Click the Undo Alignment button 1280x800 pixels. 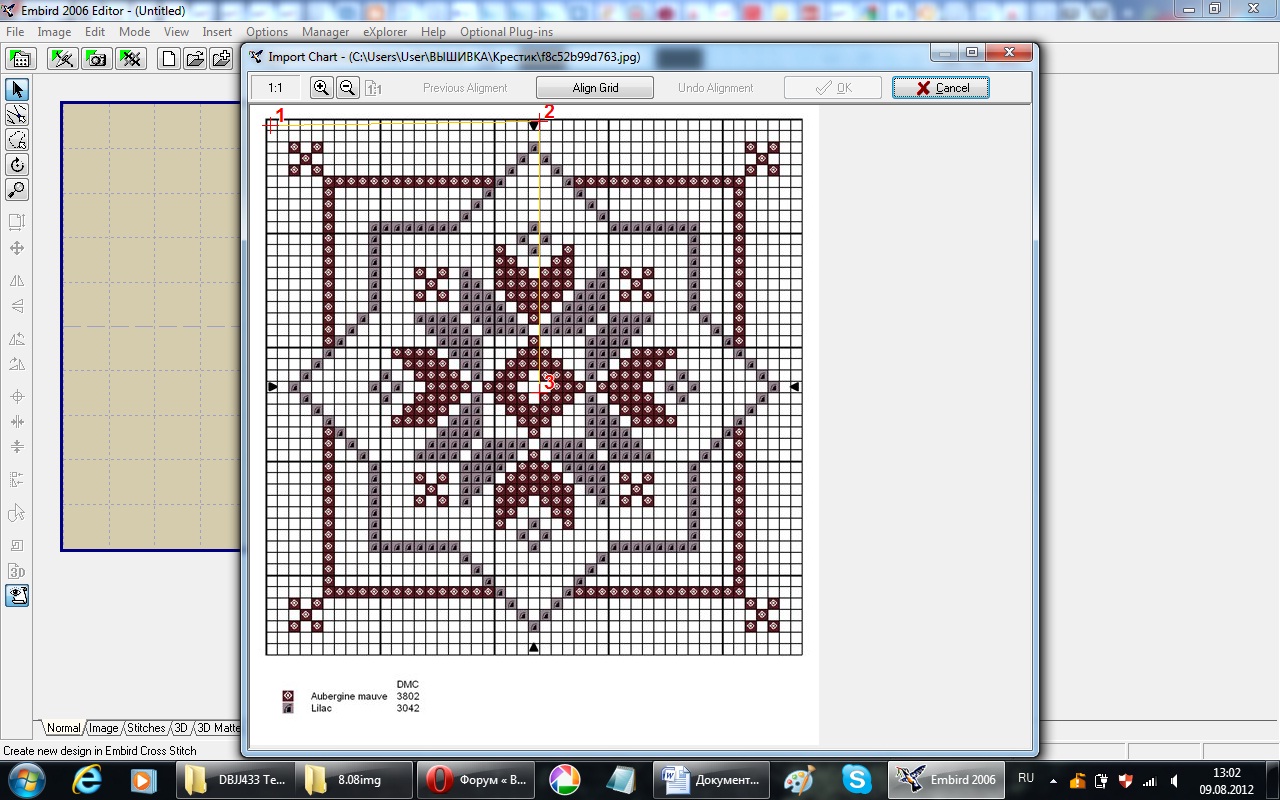pyautogui.click(x=716, y=88)
